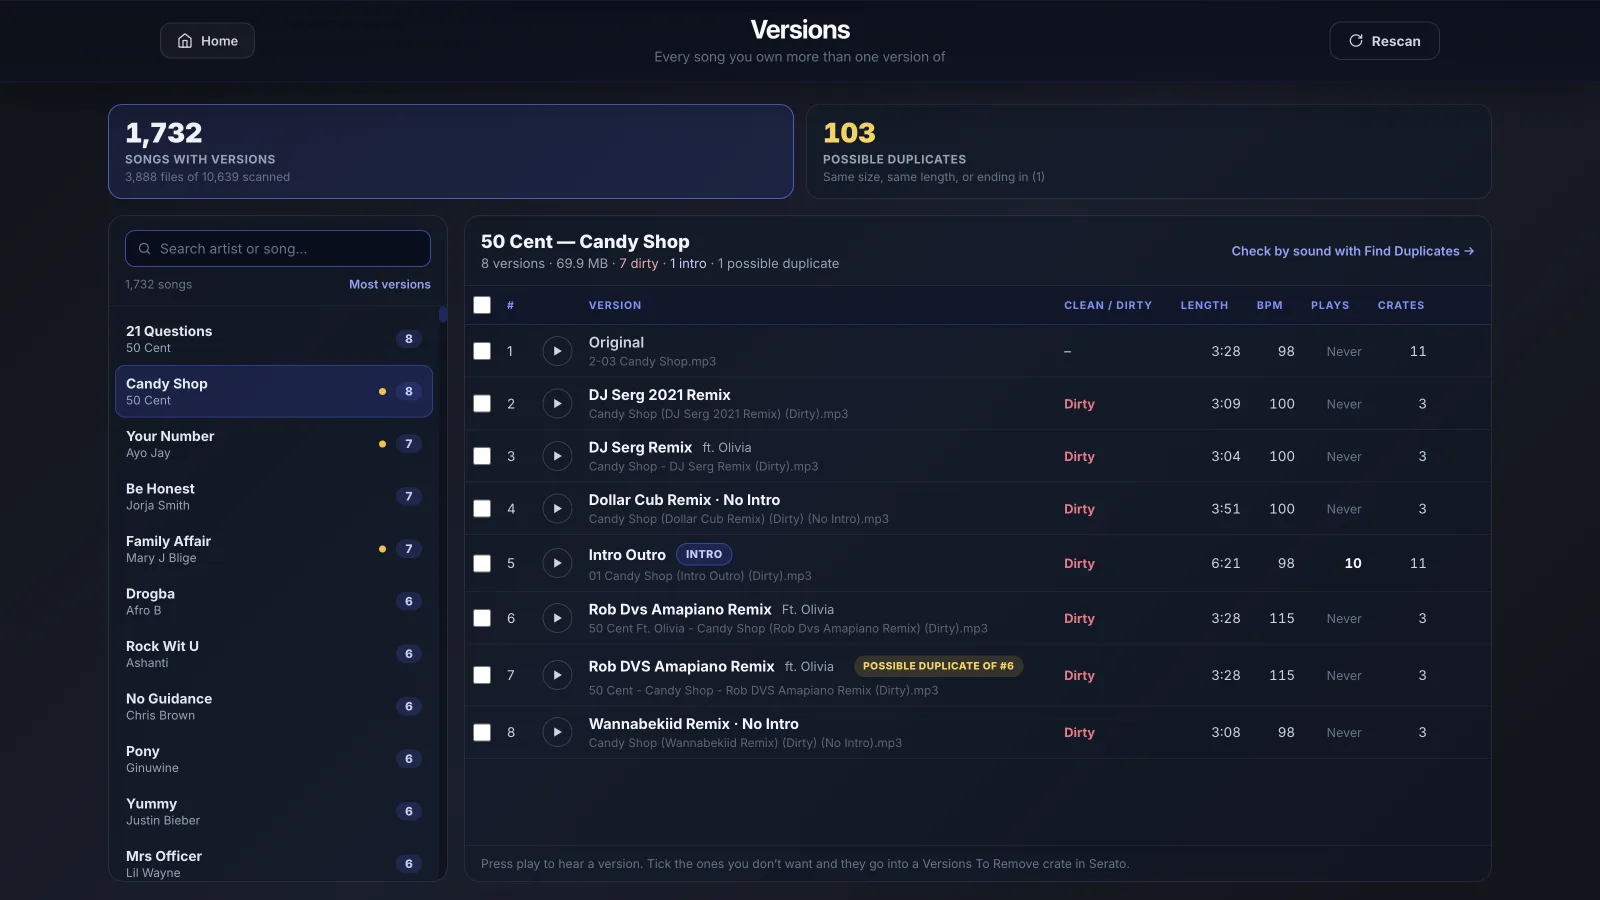Play the Intro Outro version

(557, 563)
